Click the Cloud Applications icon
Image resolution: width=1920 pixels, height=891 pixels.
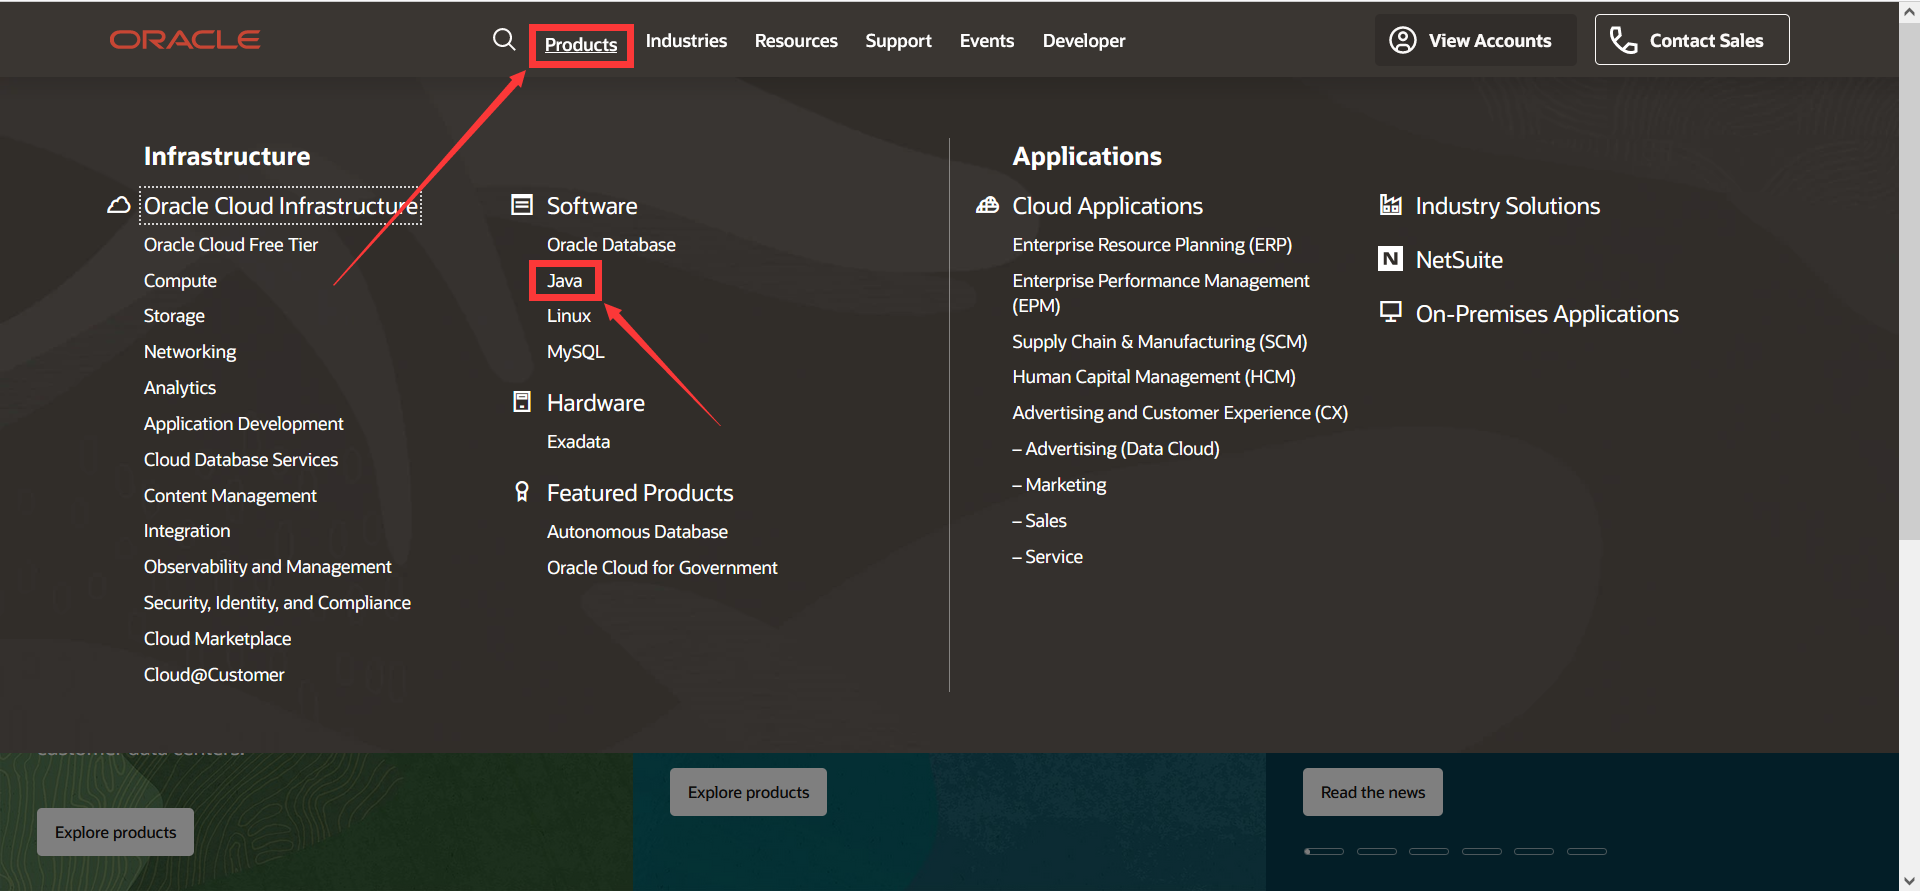pyautogui.click(x=988, y=205)
